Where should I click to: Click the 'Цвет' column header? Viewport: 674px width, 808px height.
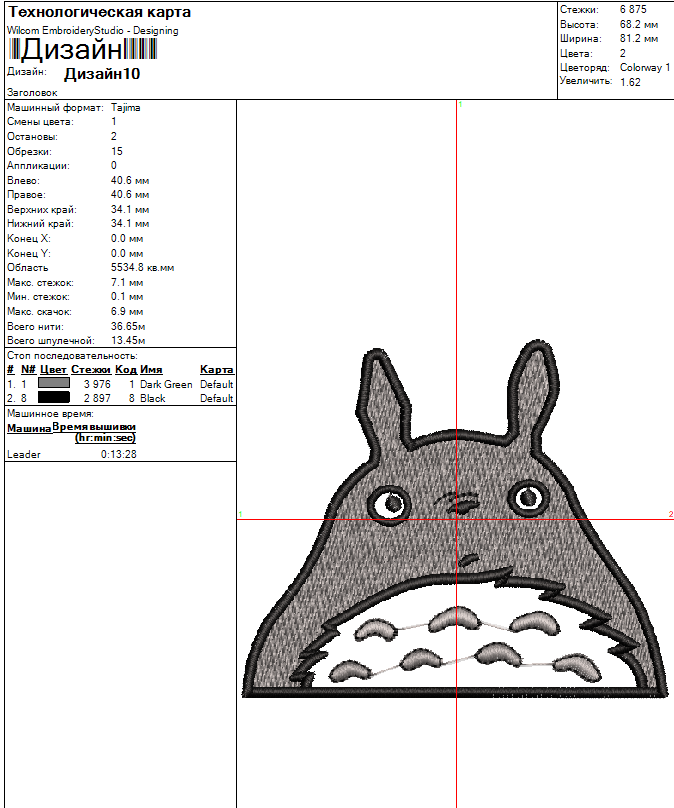(53, 369)
